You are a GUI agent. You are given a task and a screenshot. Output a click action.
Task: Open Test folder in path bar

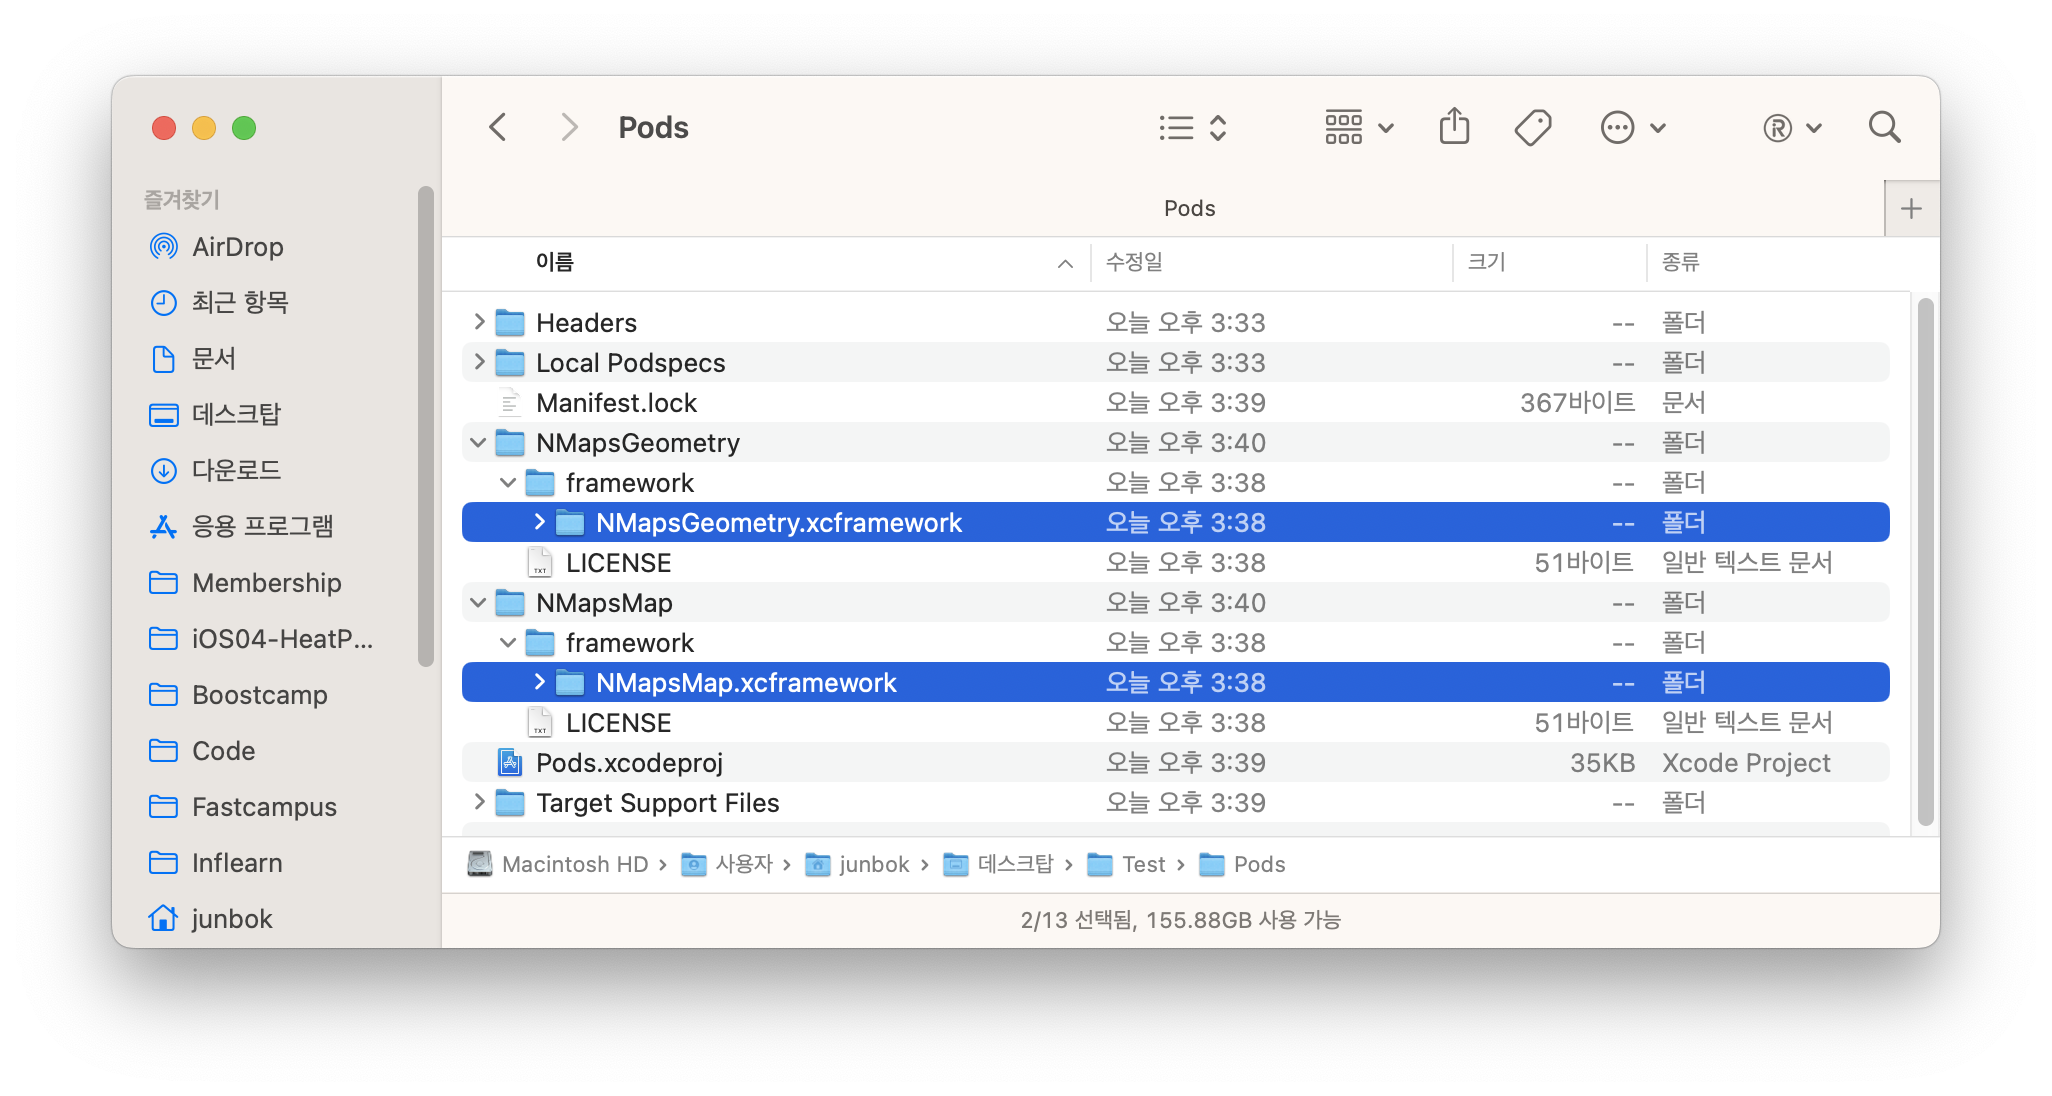[1143, 864]
